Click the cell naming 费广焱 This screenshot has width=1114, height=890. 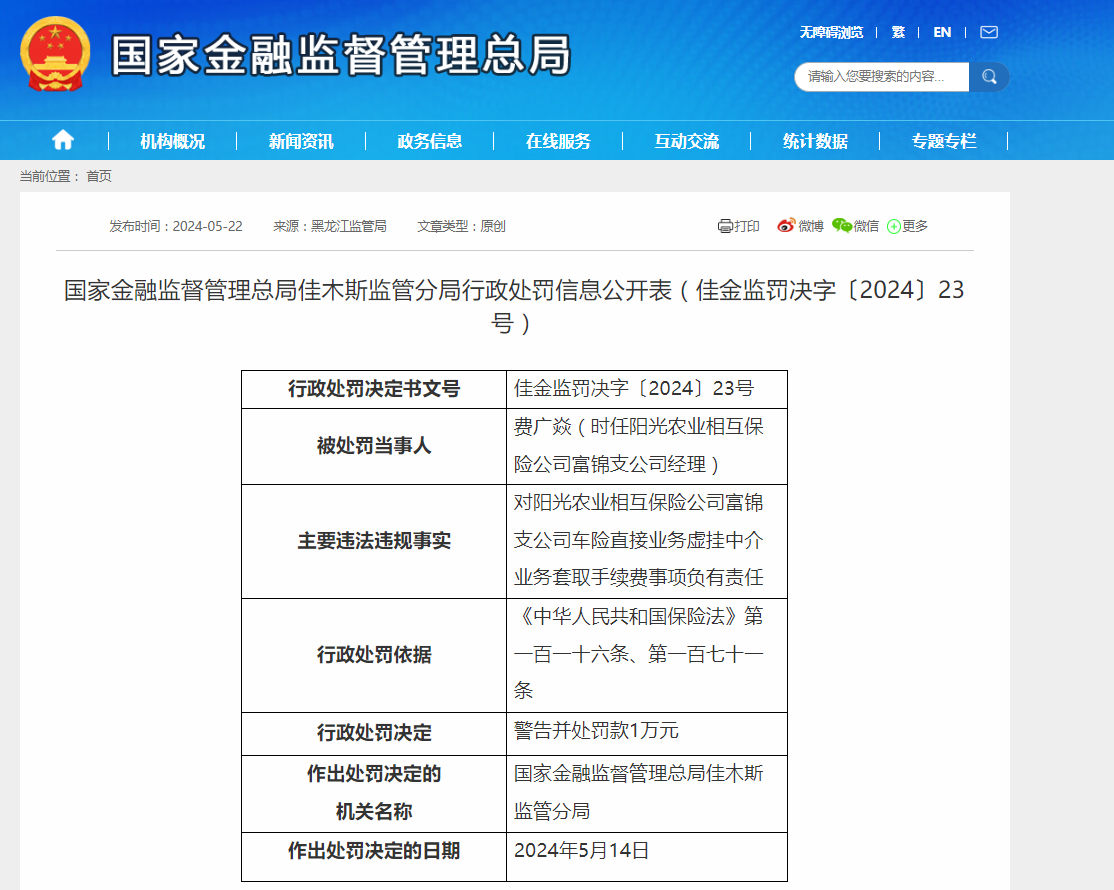[647, 446]
